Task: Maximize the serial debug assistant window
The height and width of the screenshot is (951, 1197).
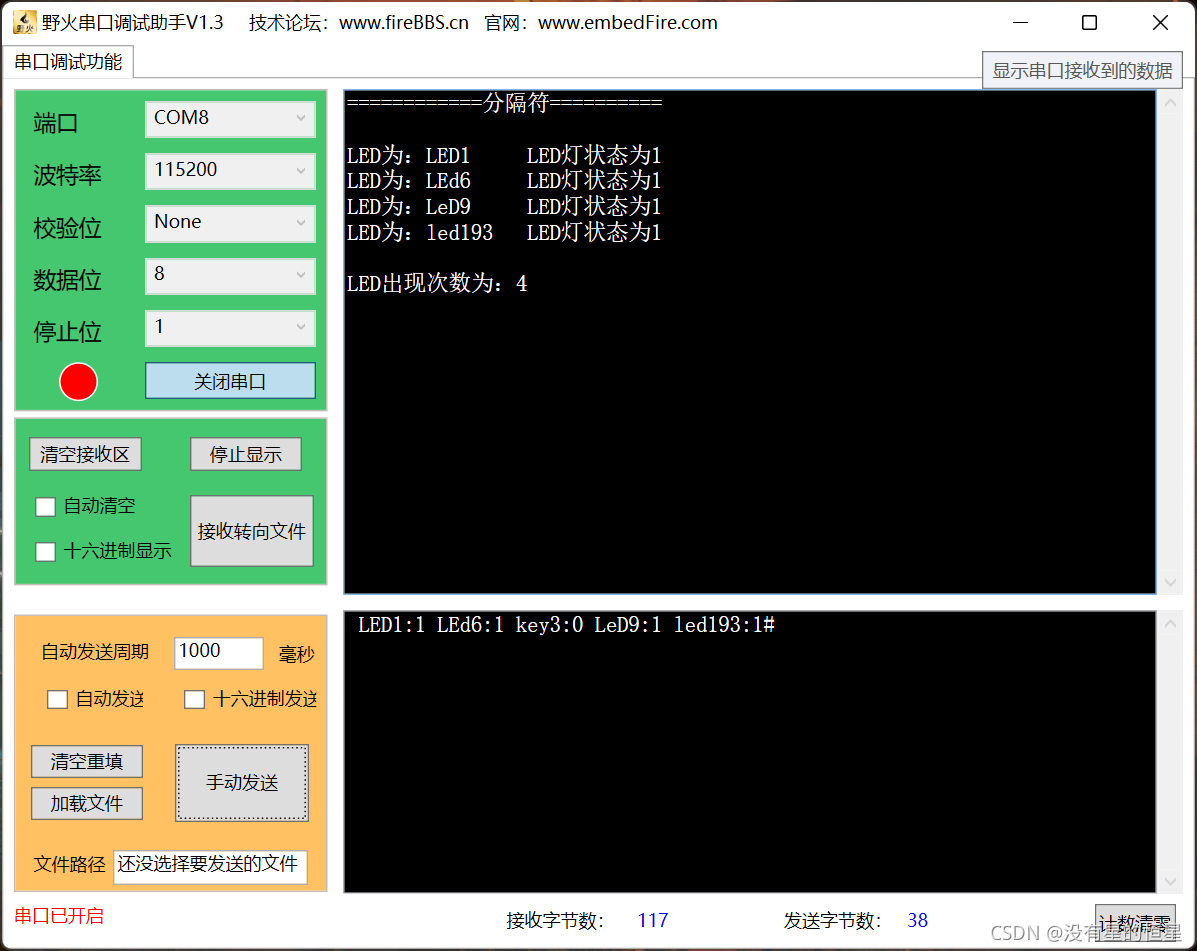Action: (x=1089, y=23)
